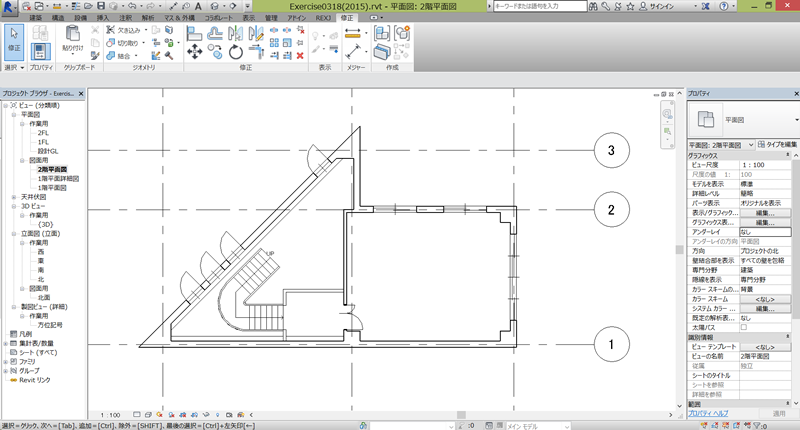Click the Properties palette icon in ribbon

coord(40,52)
